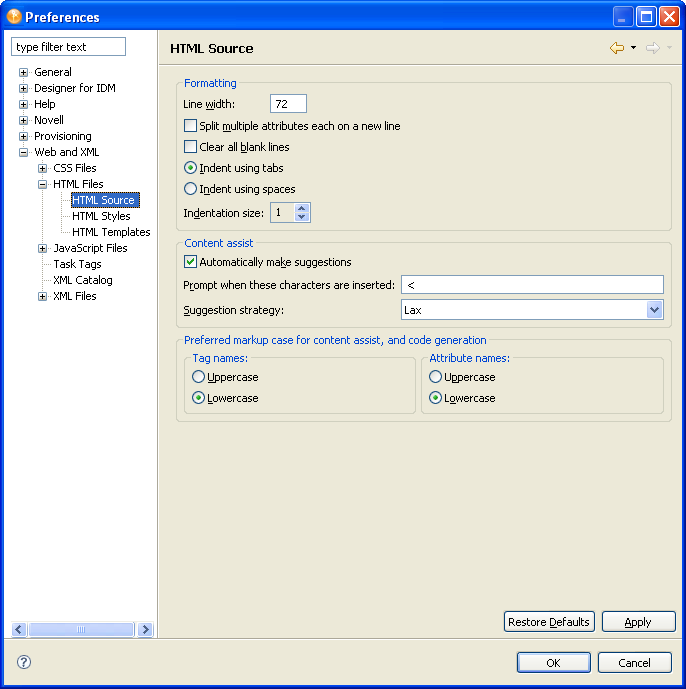Expand the Help tree node

point(24,105)
